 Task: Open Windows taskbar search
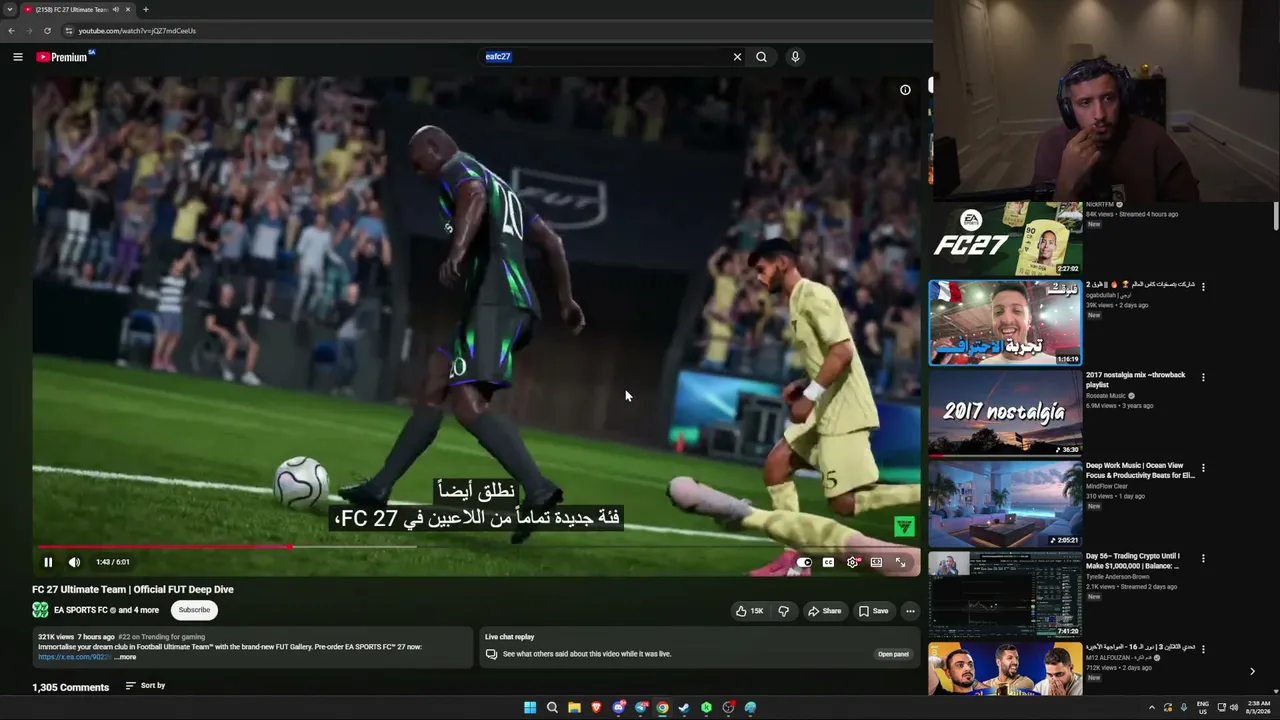pyautogui.click(x=552, y=708)
